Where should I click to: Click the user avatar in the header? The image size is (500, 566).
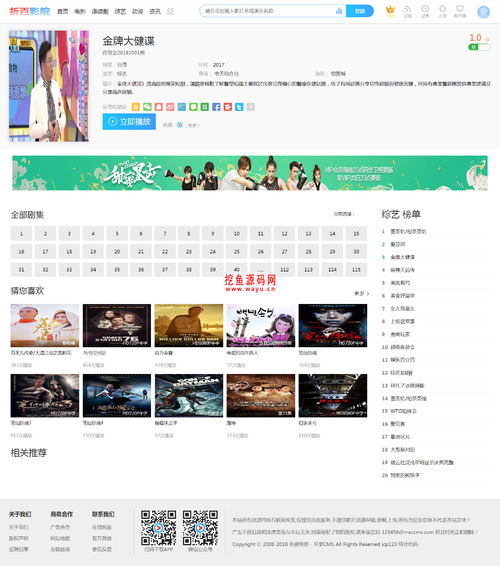point(483,12)
